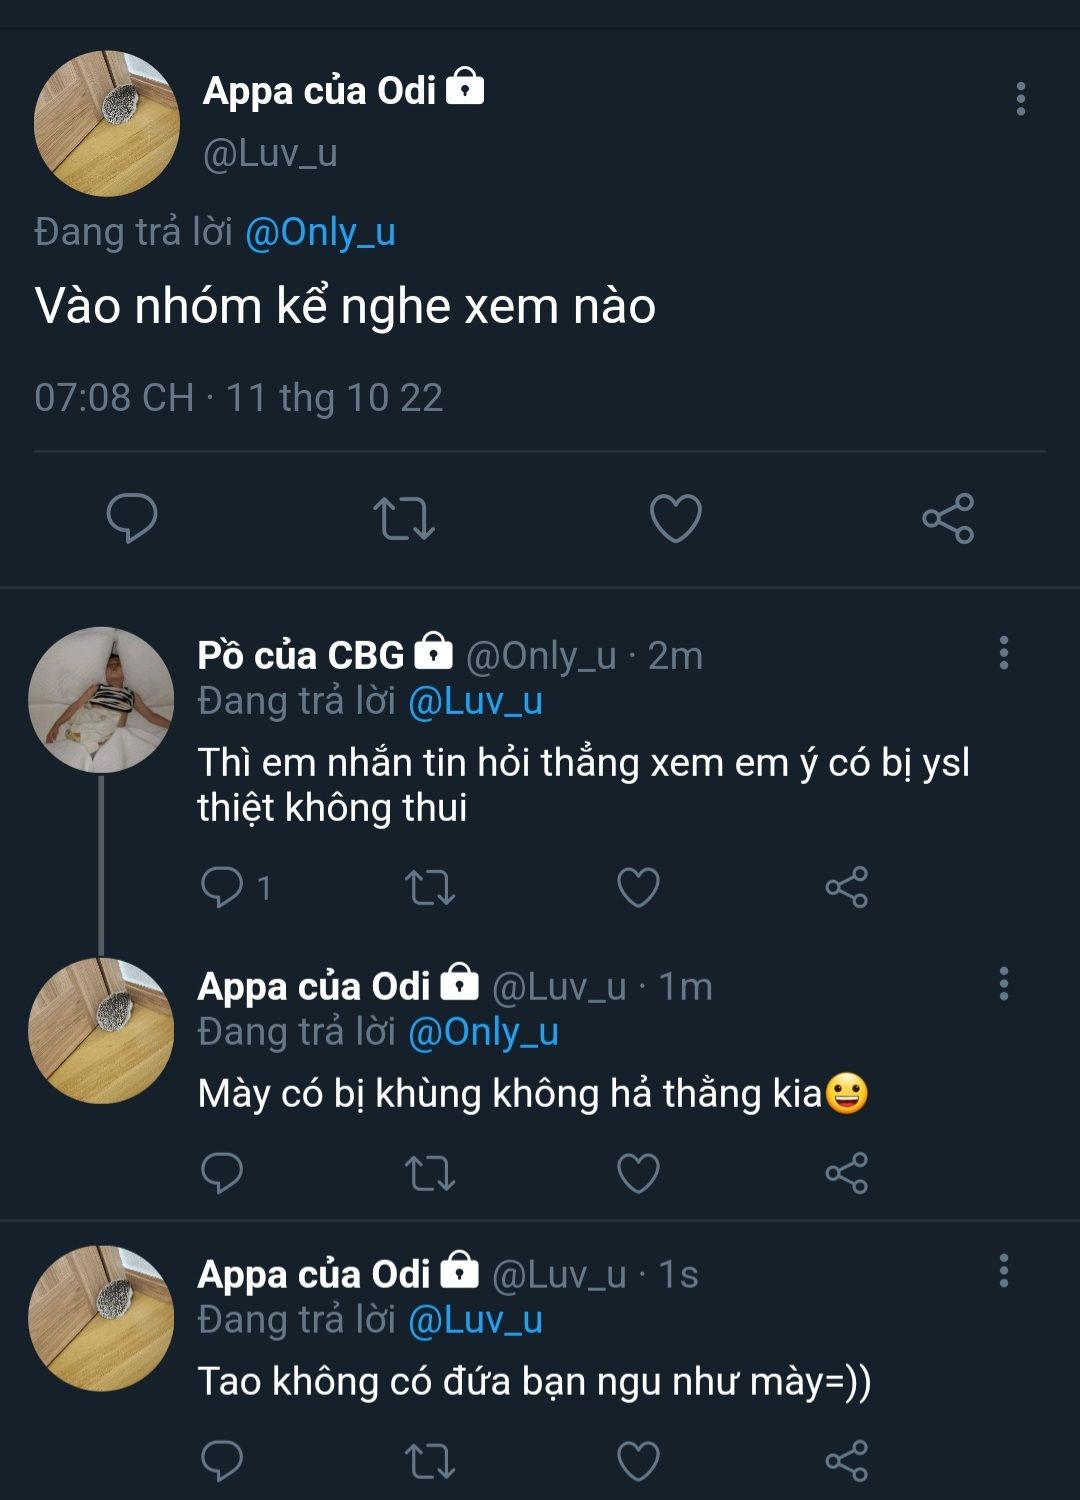Screen dimensions: 1080x1500
Task: Retweet the "Mày có bị khùng" reply
Action: pyautogui.click(x=430, y=1173)
